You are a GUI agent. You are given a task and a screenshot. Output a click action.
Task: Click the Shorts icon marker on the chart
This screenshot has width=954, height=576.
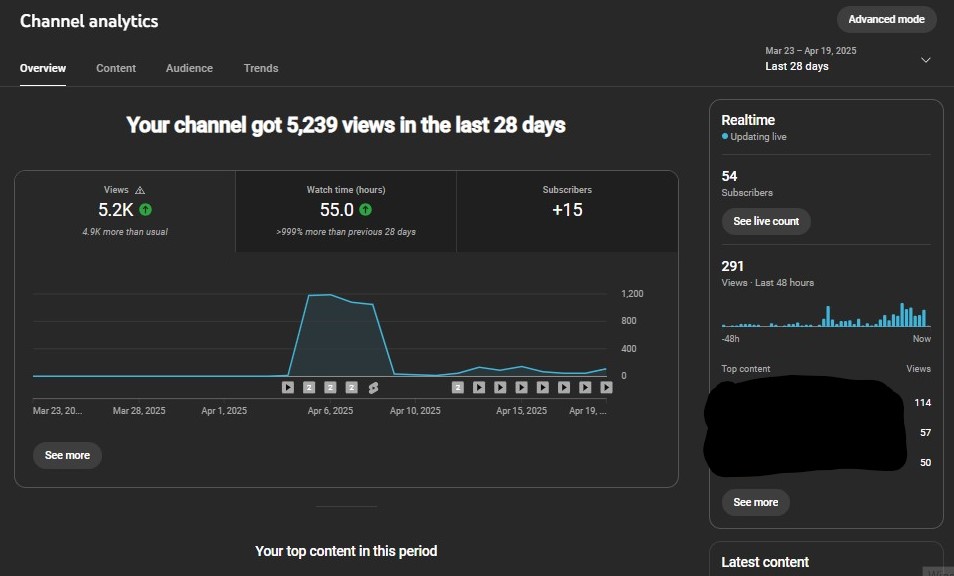point(373,387)
